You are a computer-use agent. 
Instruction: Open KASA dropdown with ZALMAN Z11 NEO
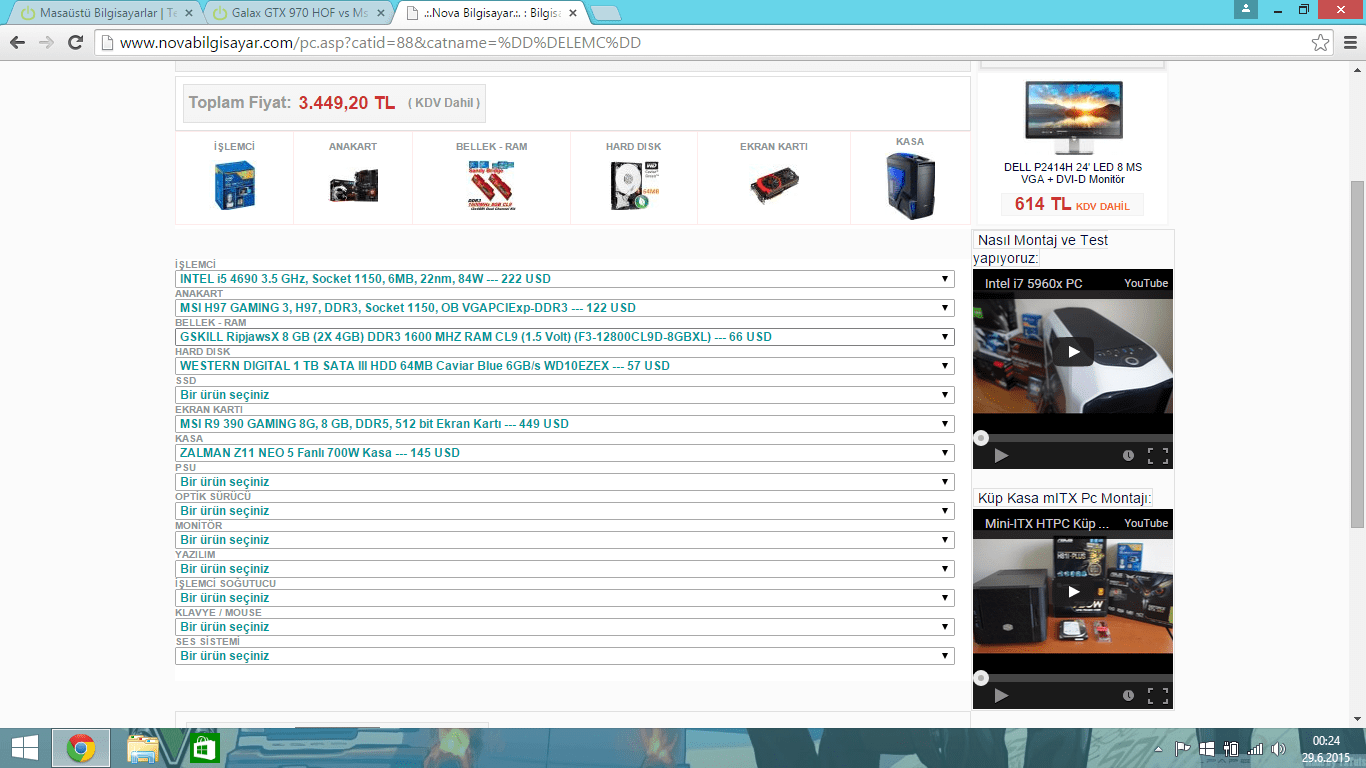pyautogui.click(x=565, y=453)
